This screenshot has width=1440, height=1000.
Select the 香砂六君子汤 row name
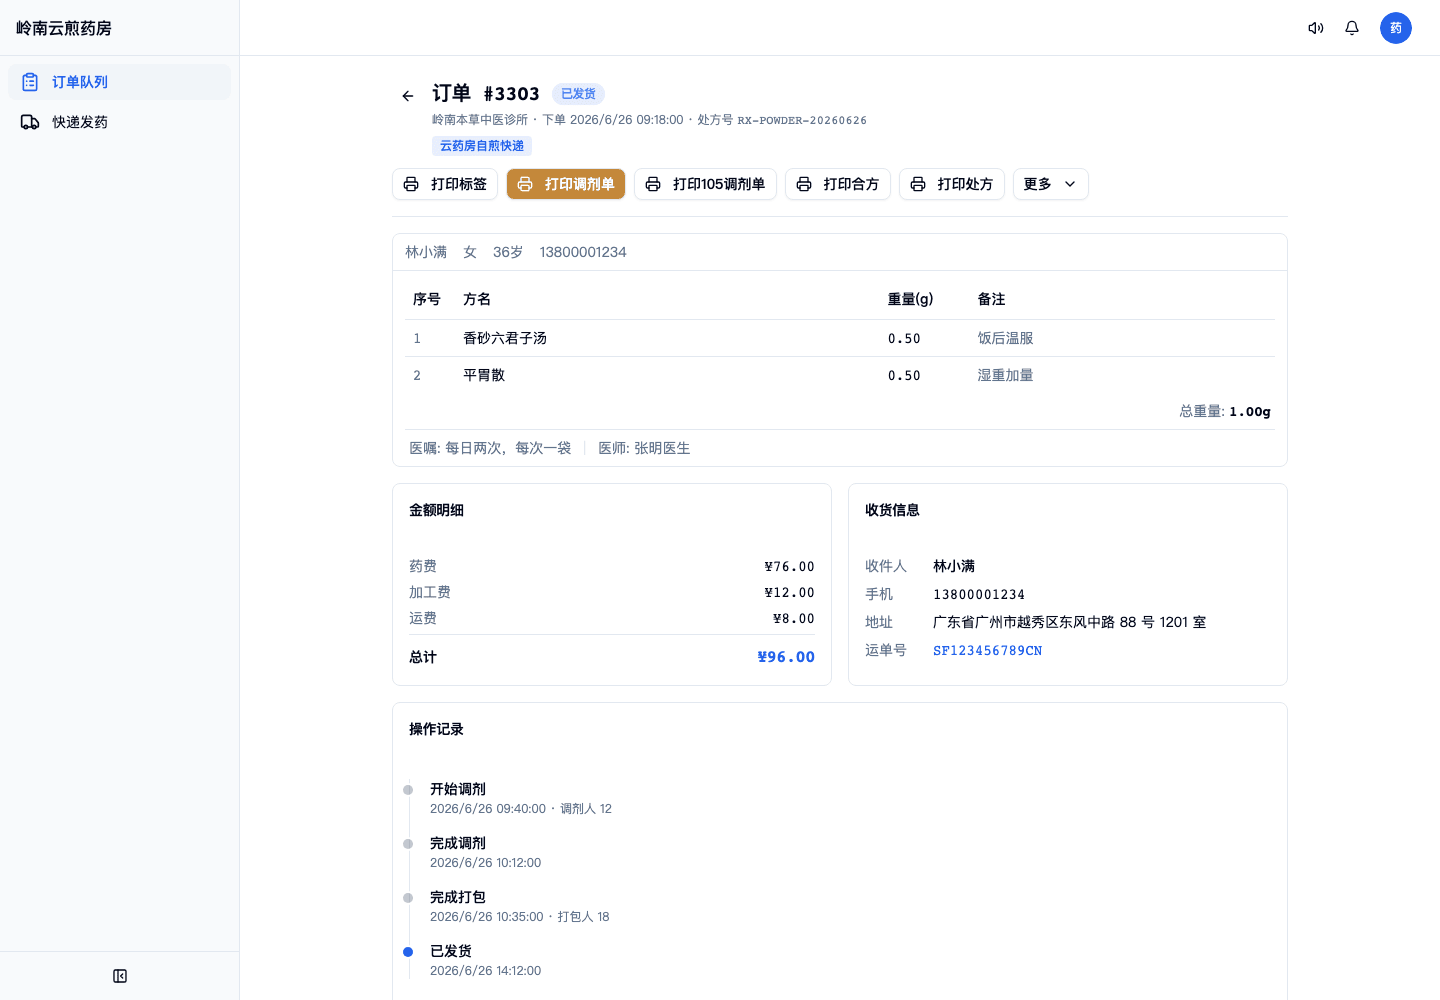tap(505, 338)
